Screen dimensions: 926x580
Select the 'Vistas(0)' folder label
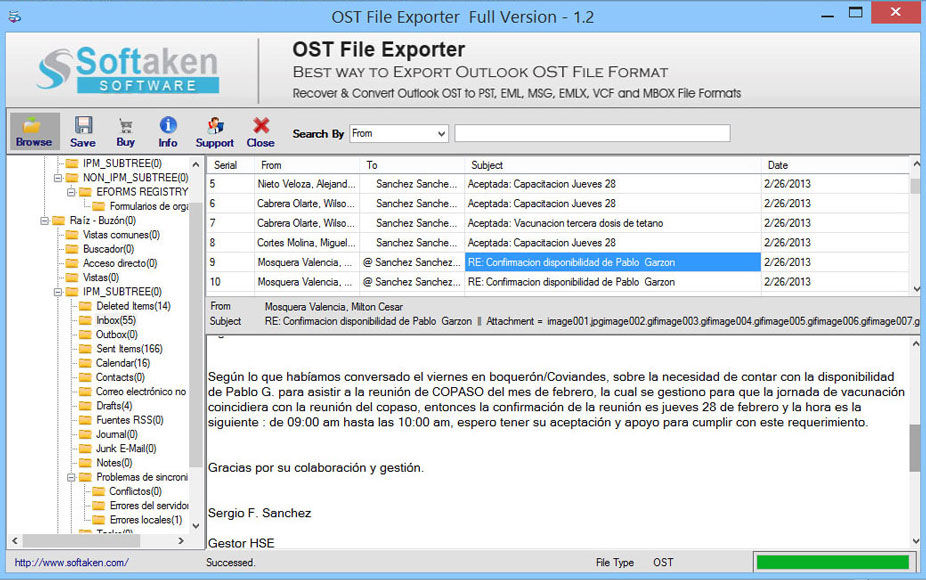click(x=101, y=278)
